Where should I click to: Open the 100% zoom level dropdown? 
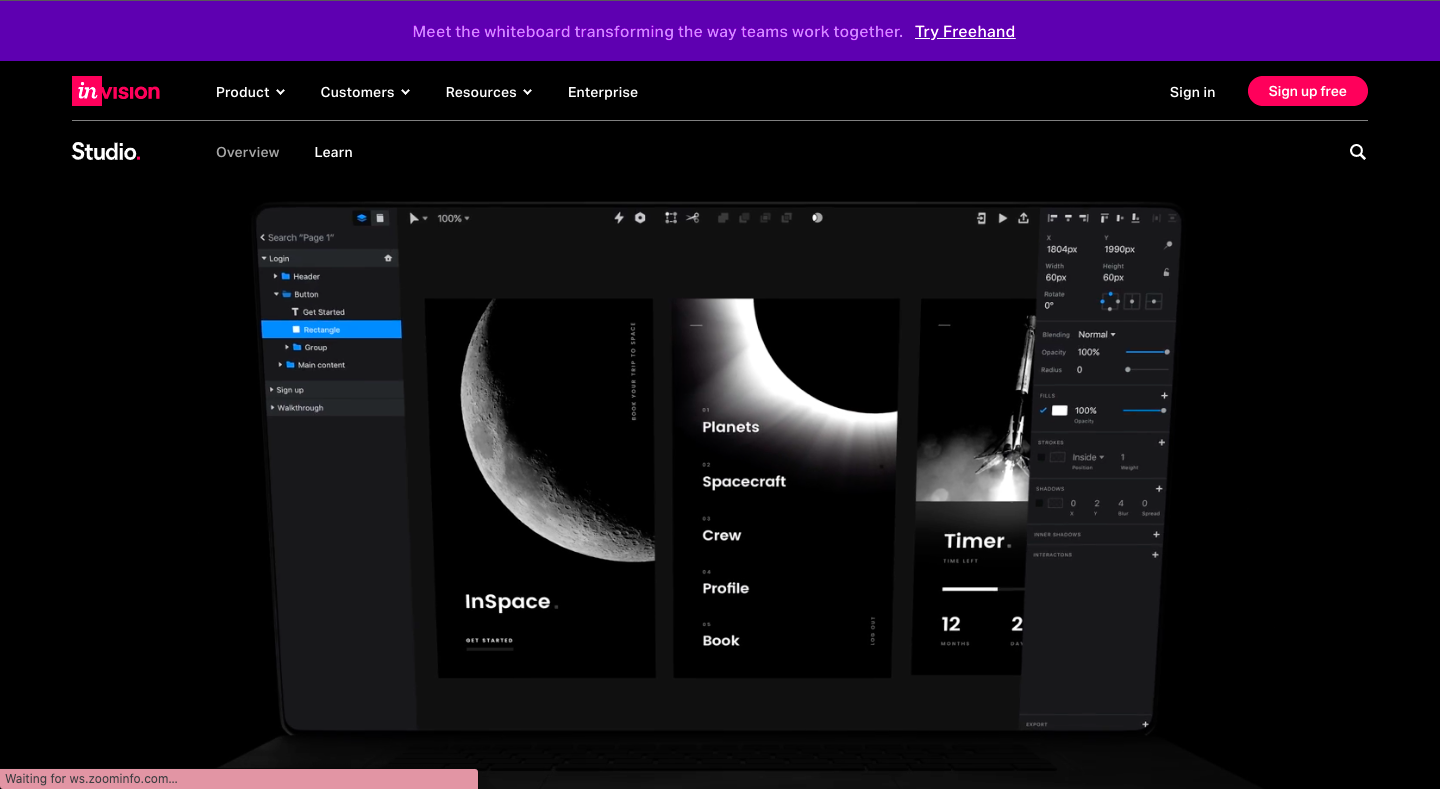(453, 218)
